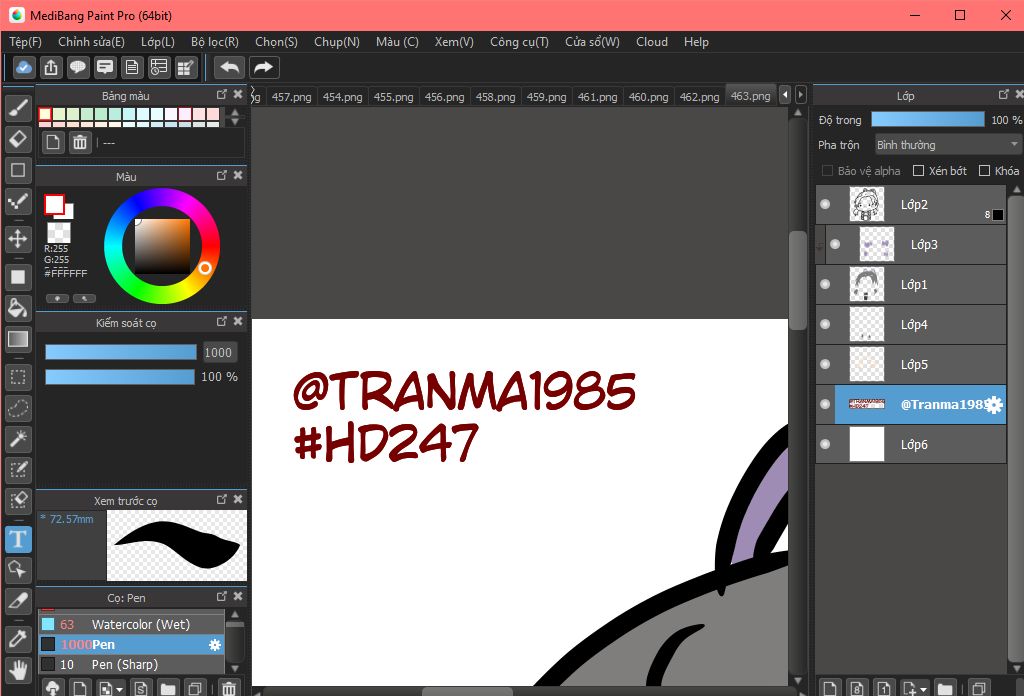Undock the Bảng màu palette panel
This screenshot has height=696, width=1024.
point(221,95)
